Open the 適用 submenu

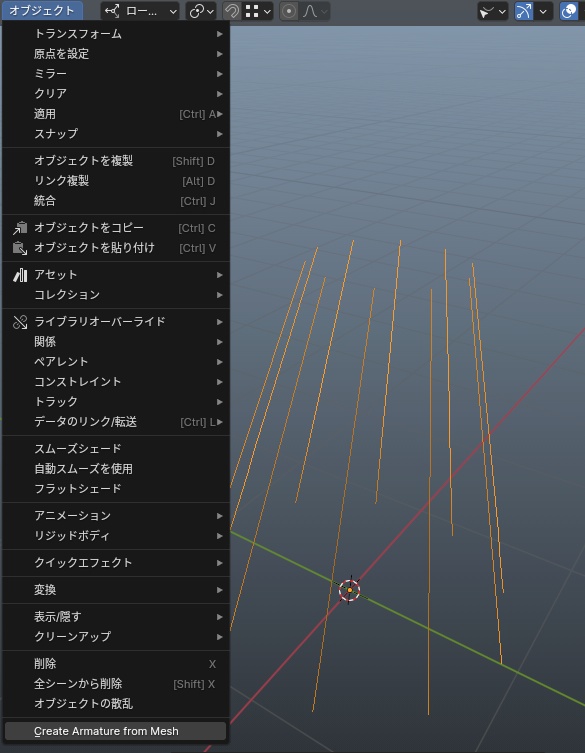(116, 114)
